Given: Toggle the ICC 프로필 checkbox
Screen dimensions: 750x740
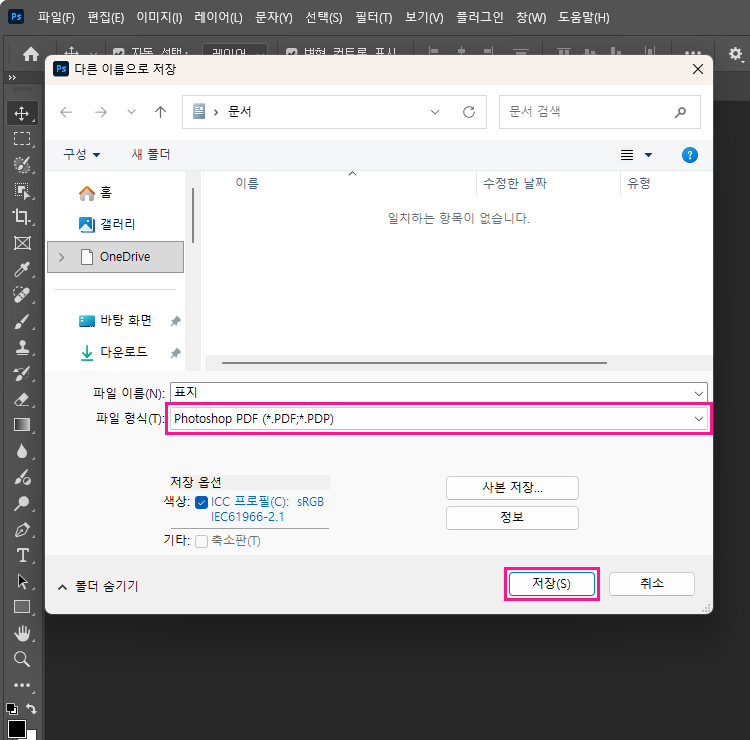Looking at the screenshot, I should (x=202, y=502).
